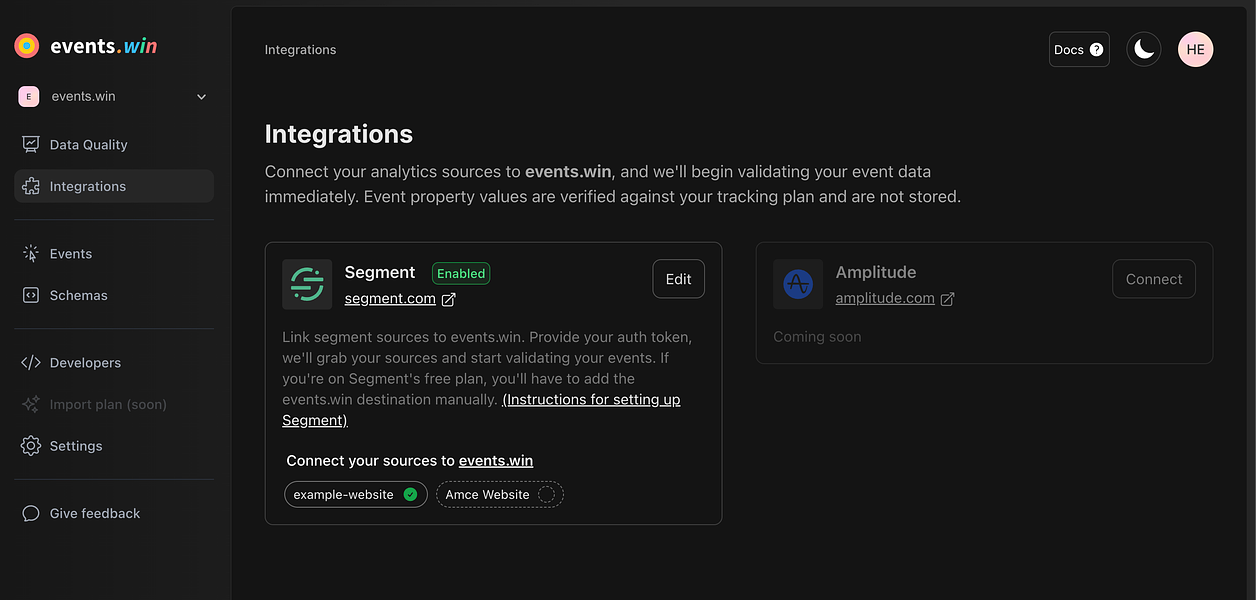Click the Connect button for Amplitude
This screenshot has width=1256, height=600.
click(1154, 280)
